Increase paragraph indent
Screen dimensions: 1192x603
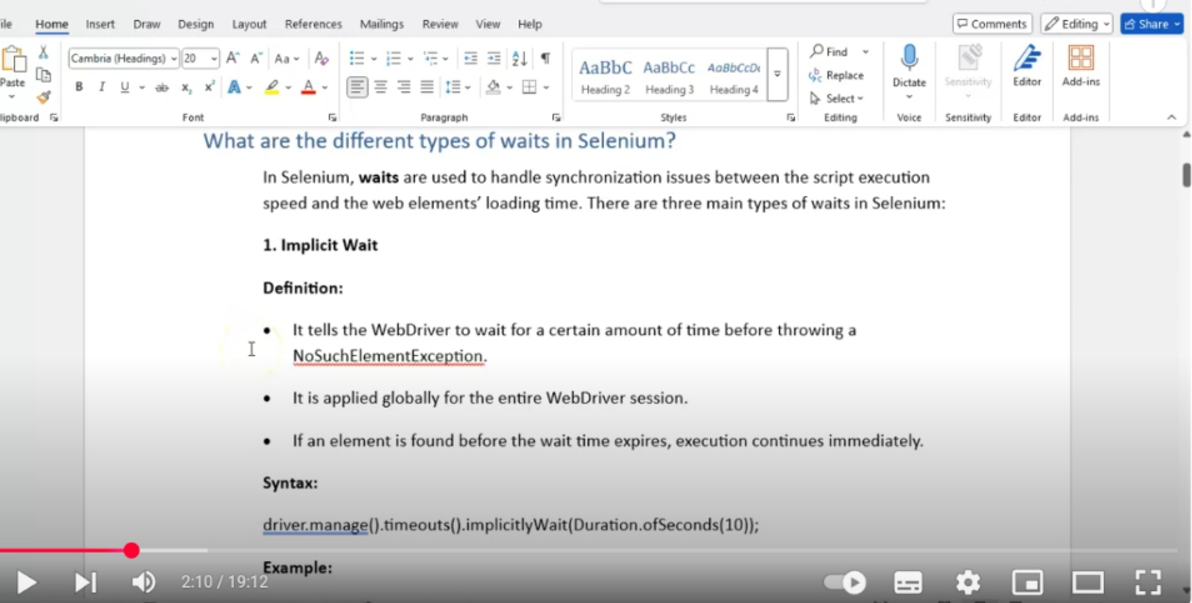tap(494, 59)
